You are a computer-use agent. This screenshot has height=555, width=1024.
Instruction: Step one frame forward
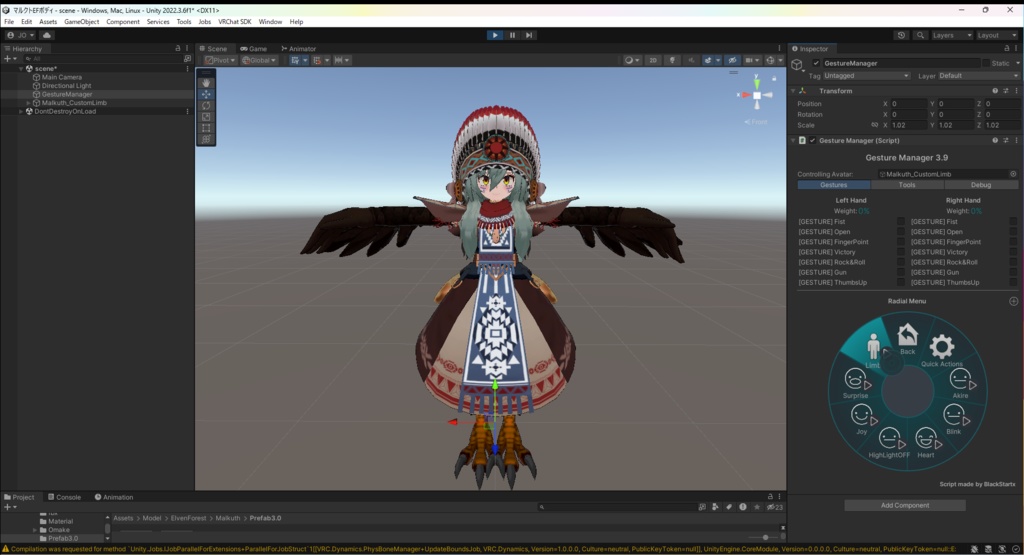coord(529,35)
